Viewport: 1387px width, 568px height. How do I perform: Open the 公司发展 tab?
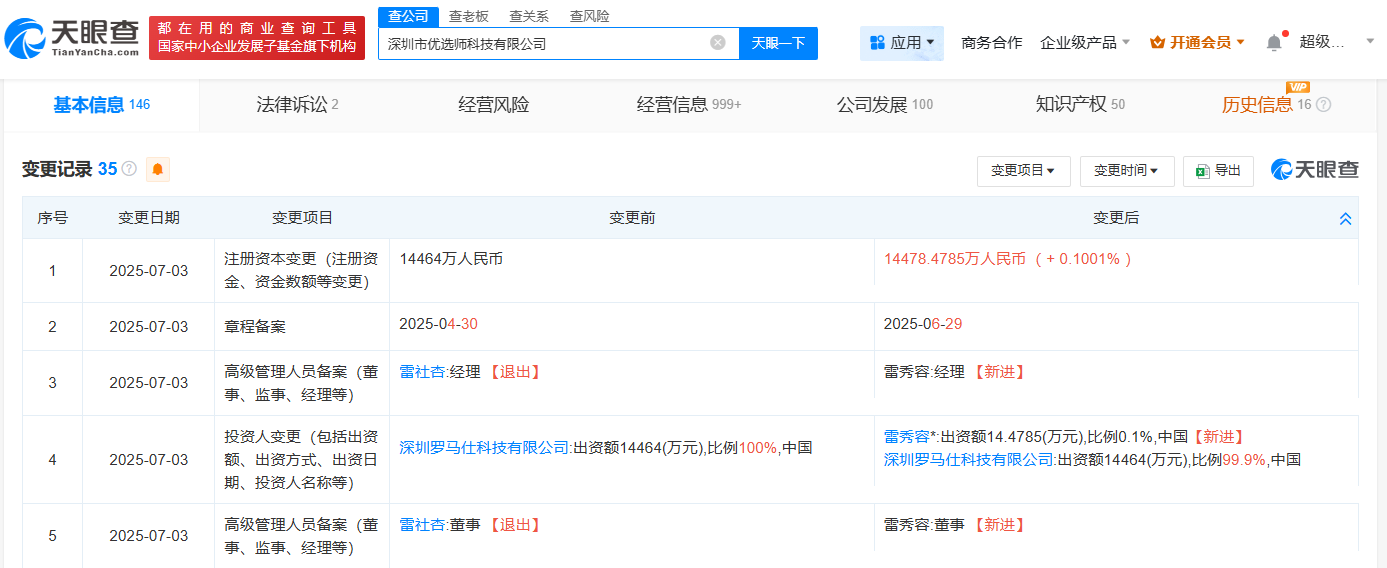pyautogui.click(x=885, y=105)
